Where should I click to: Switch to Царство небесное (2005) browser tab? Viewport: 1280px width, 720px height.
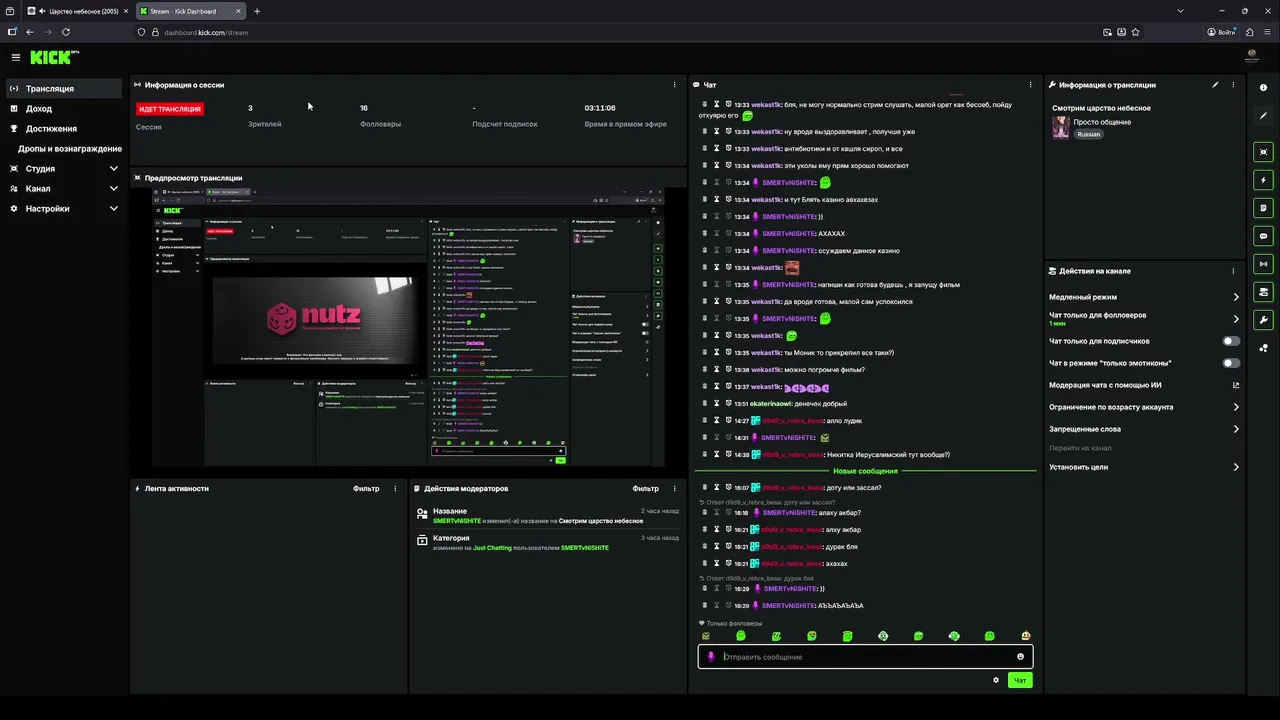coord(78,11)
